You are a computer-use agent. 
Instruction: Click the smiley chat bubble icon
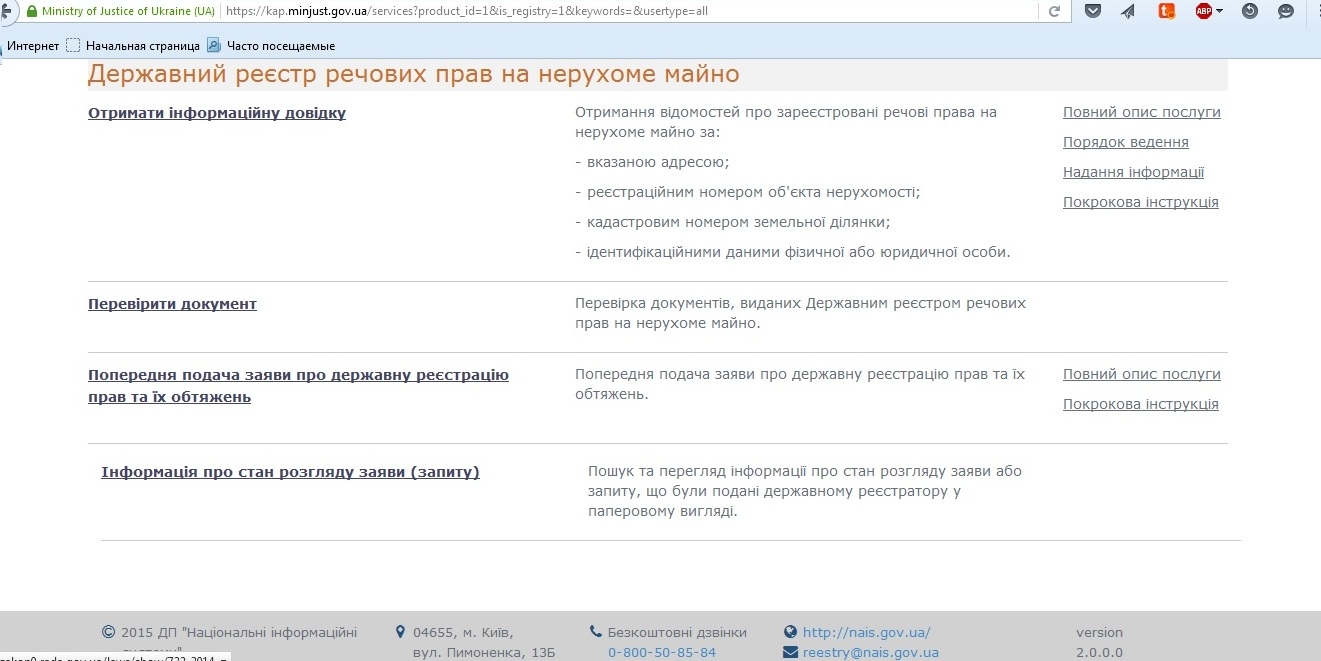1286,12
